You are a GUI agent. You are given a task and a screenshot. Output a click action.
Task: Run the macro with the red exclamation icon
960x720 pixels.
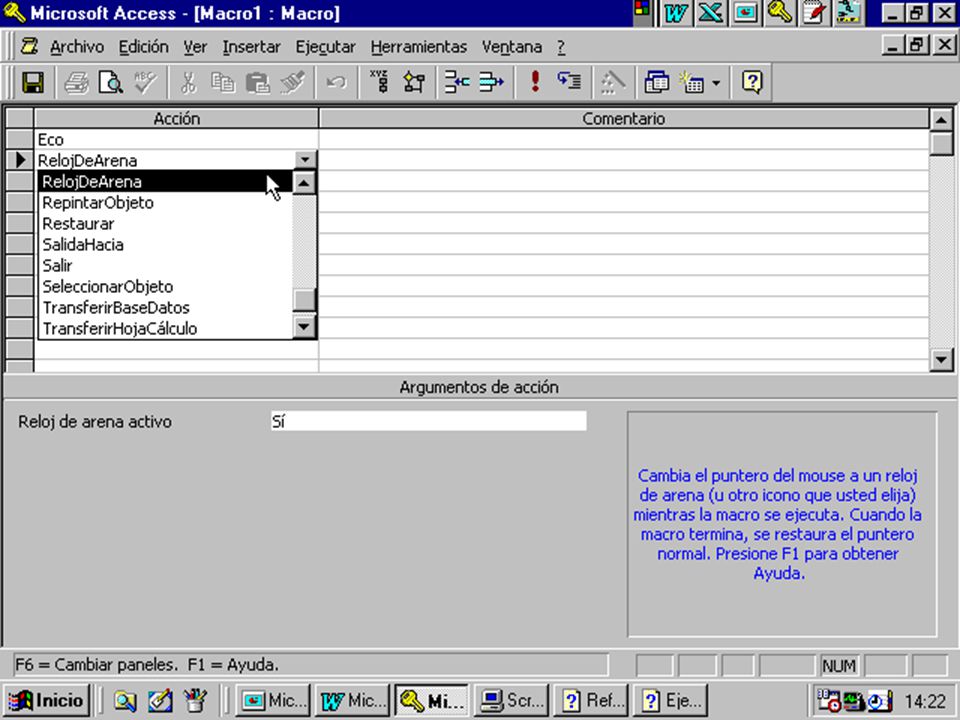point(535,82)
